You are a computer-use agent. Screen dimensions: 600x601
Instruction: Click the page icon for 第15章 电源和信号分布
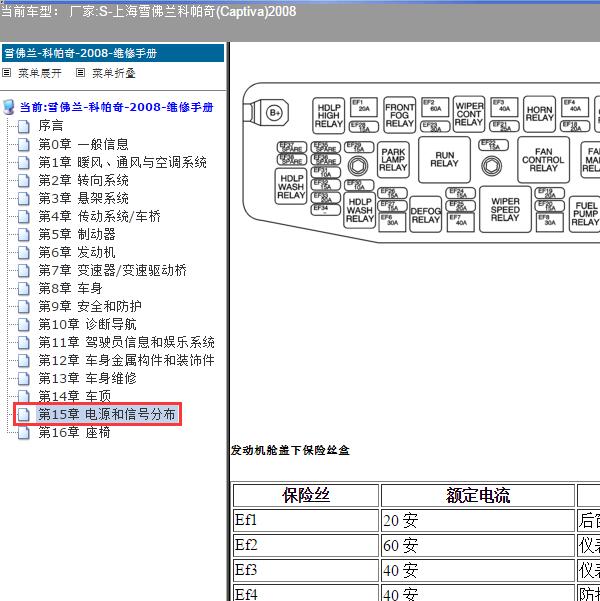(23, 414)
